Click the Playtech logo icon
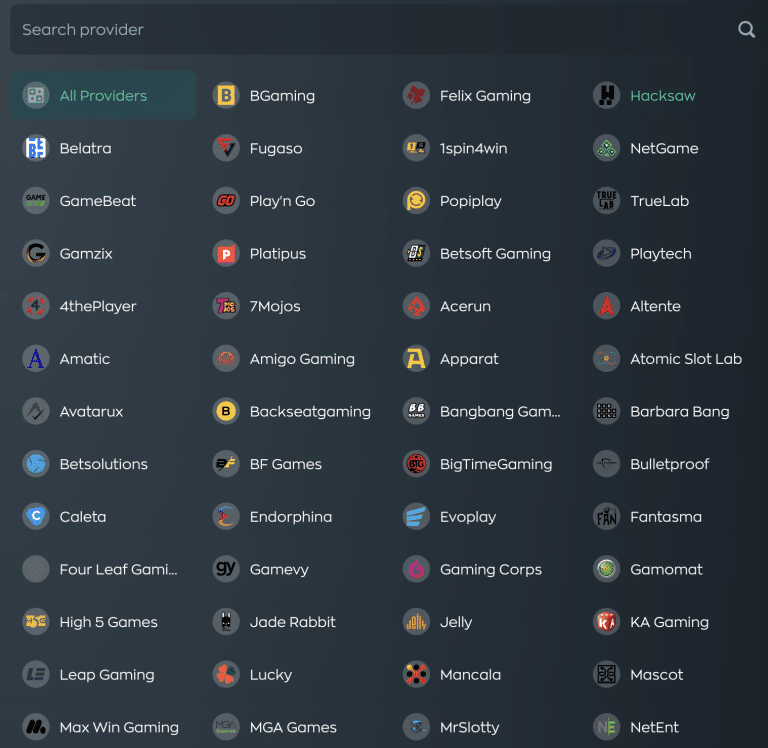Screen dimensions: 768x748 click(x=606, y=253)
